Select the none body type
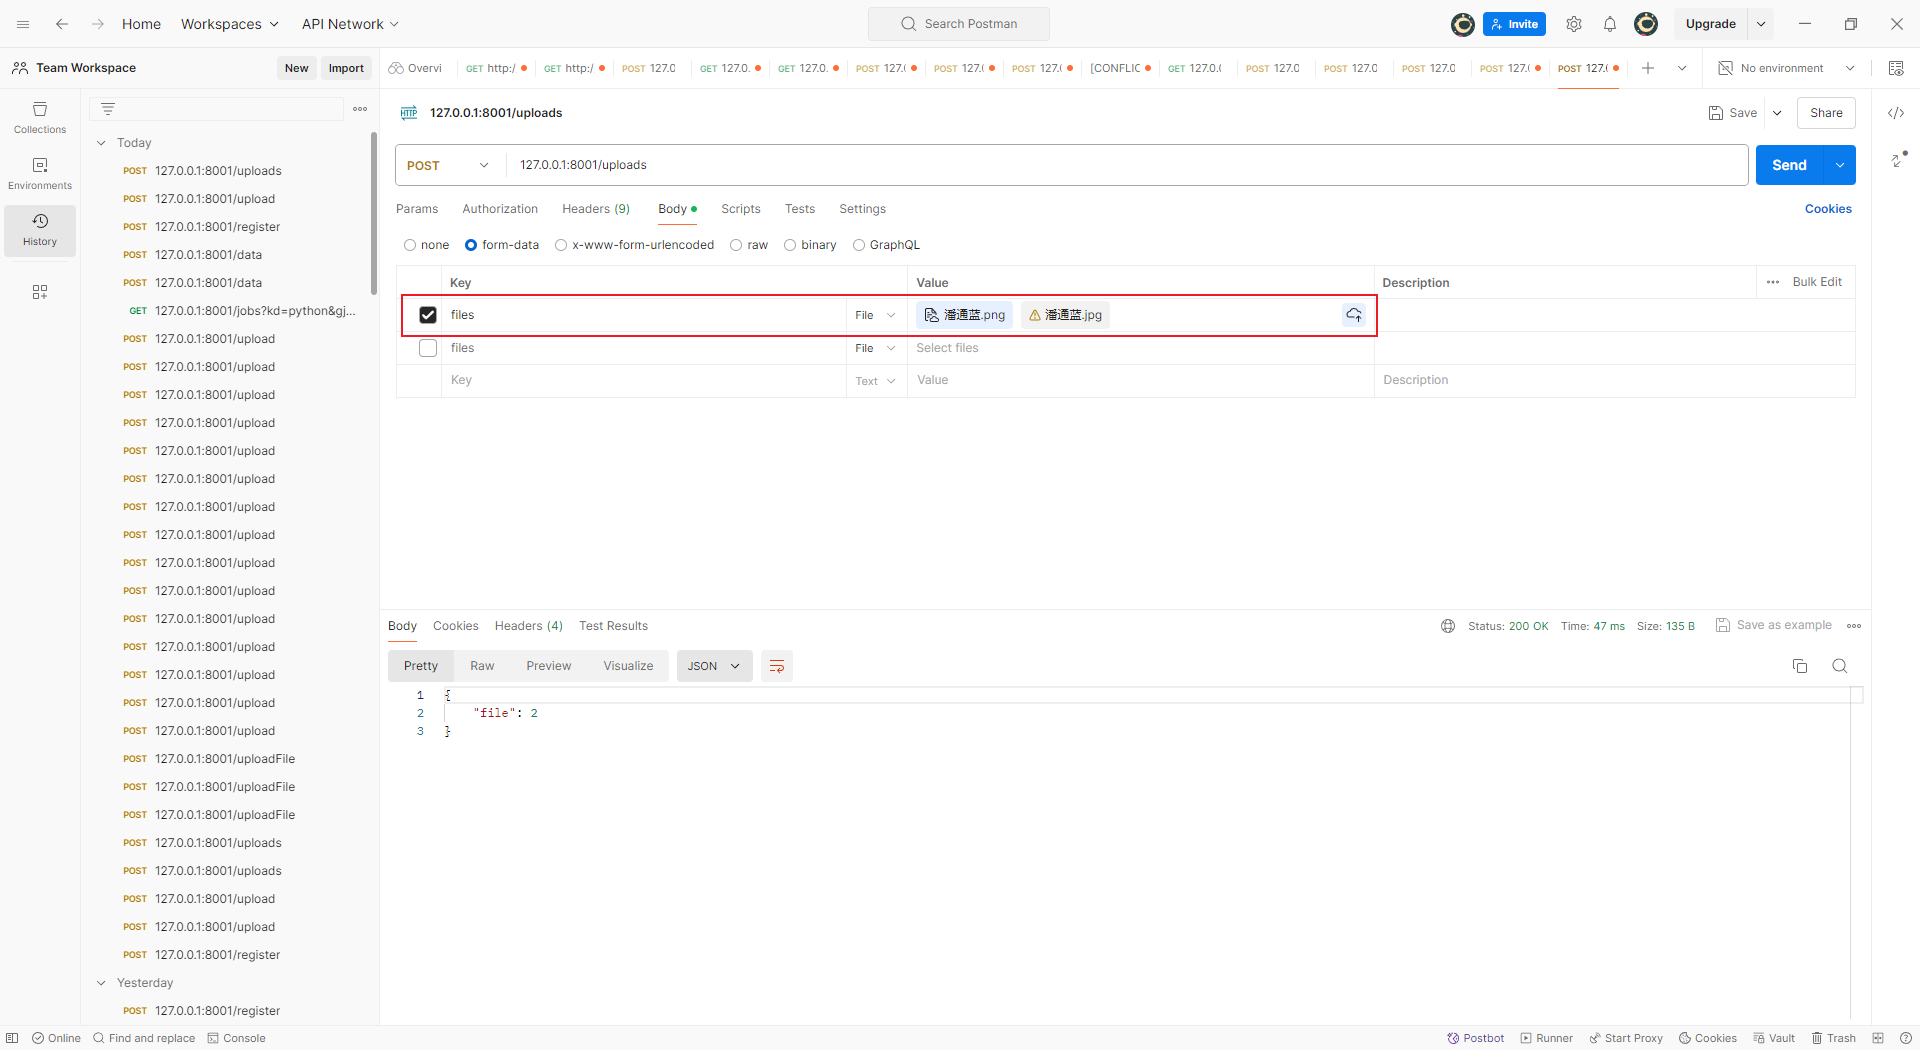The width and height of the screenshot is (1920, 1050). [410, 245]
